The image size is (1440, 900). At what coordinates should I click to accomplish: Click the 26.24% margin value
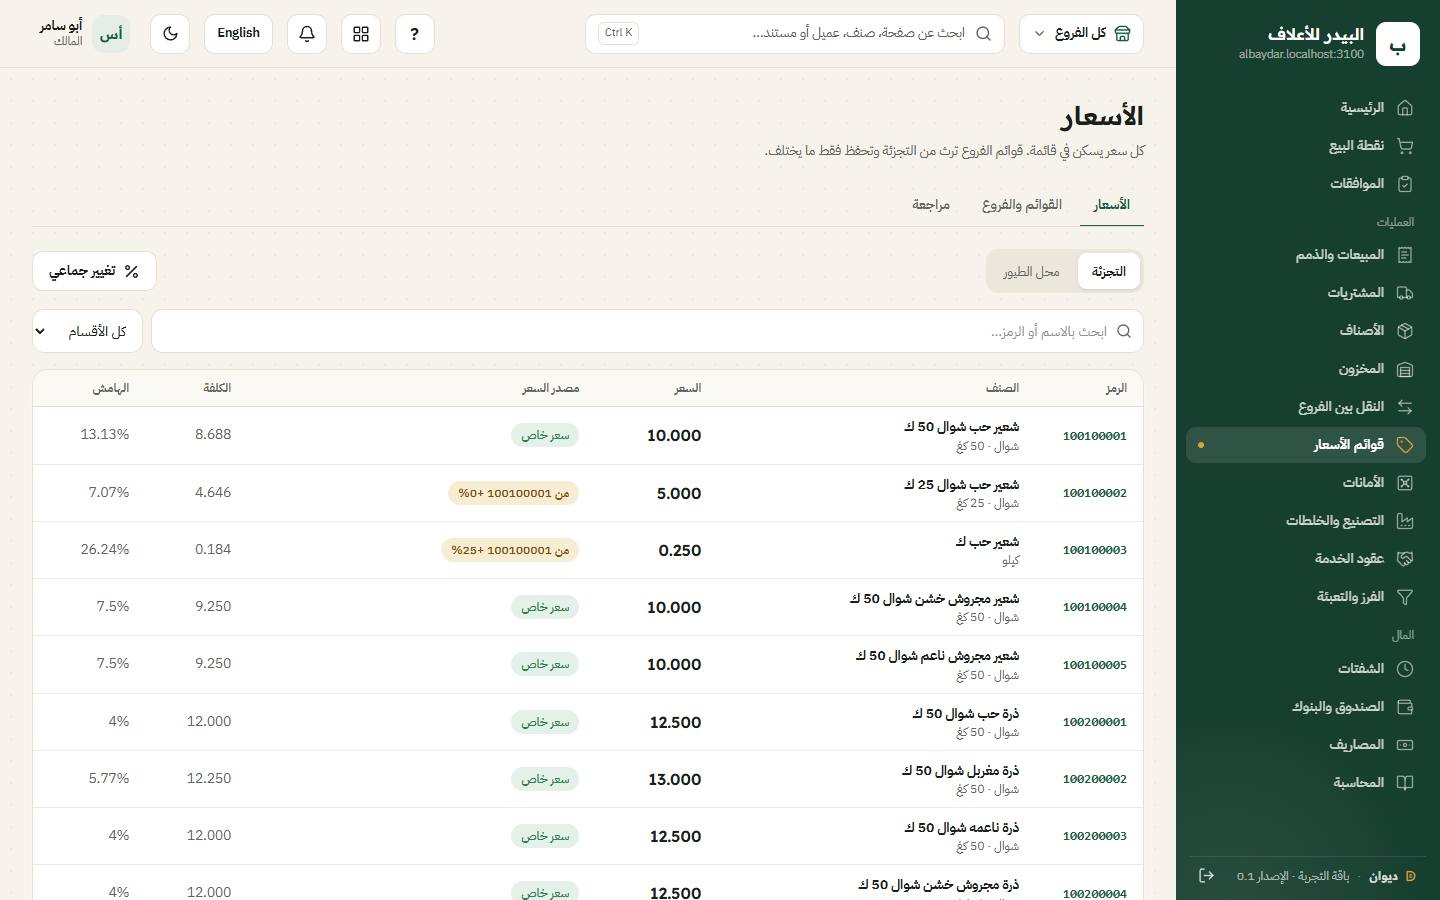point(105,549)
